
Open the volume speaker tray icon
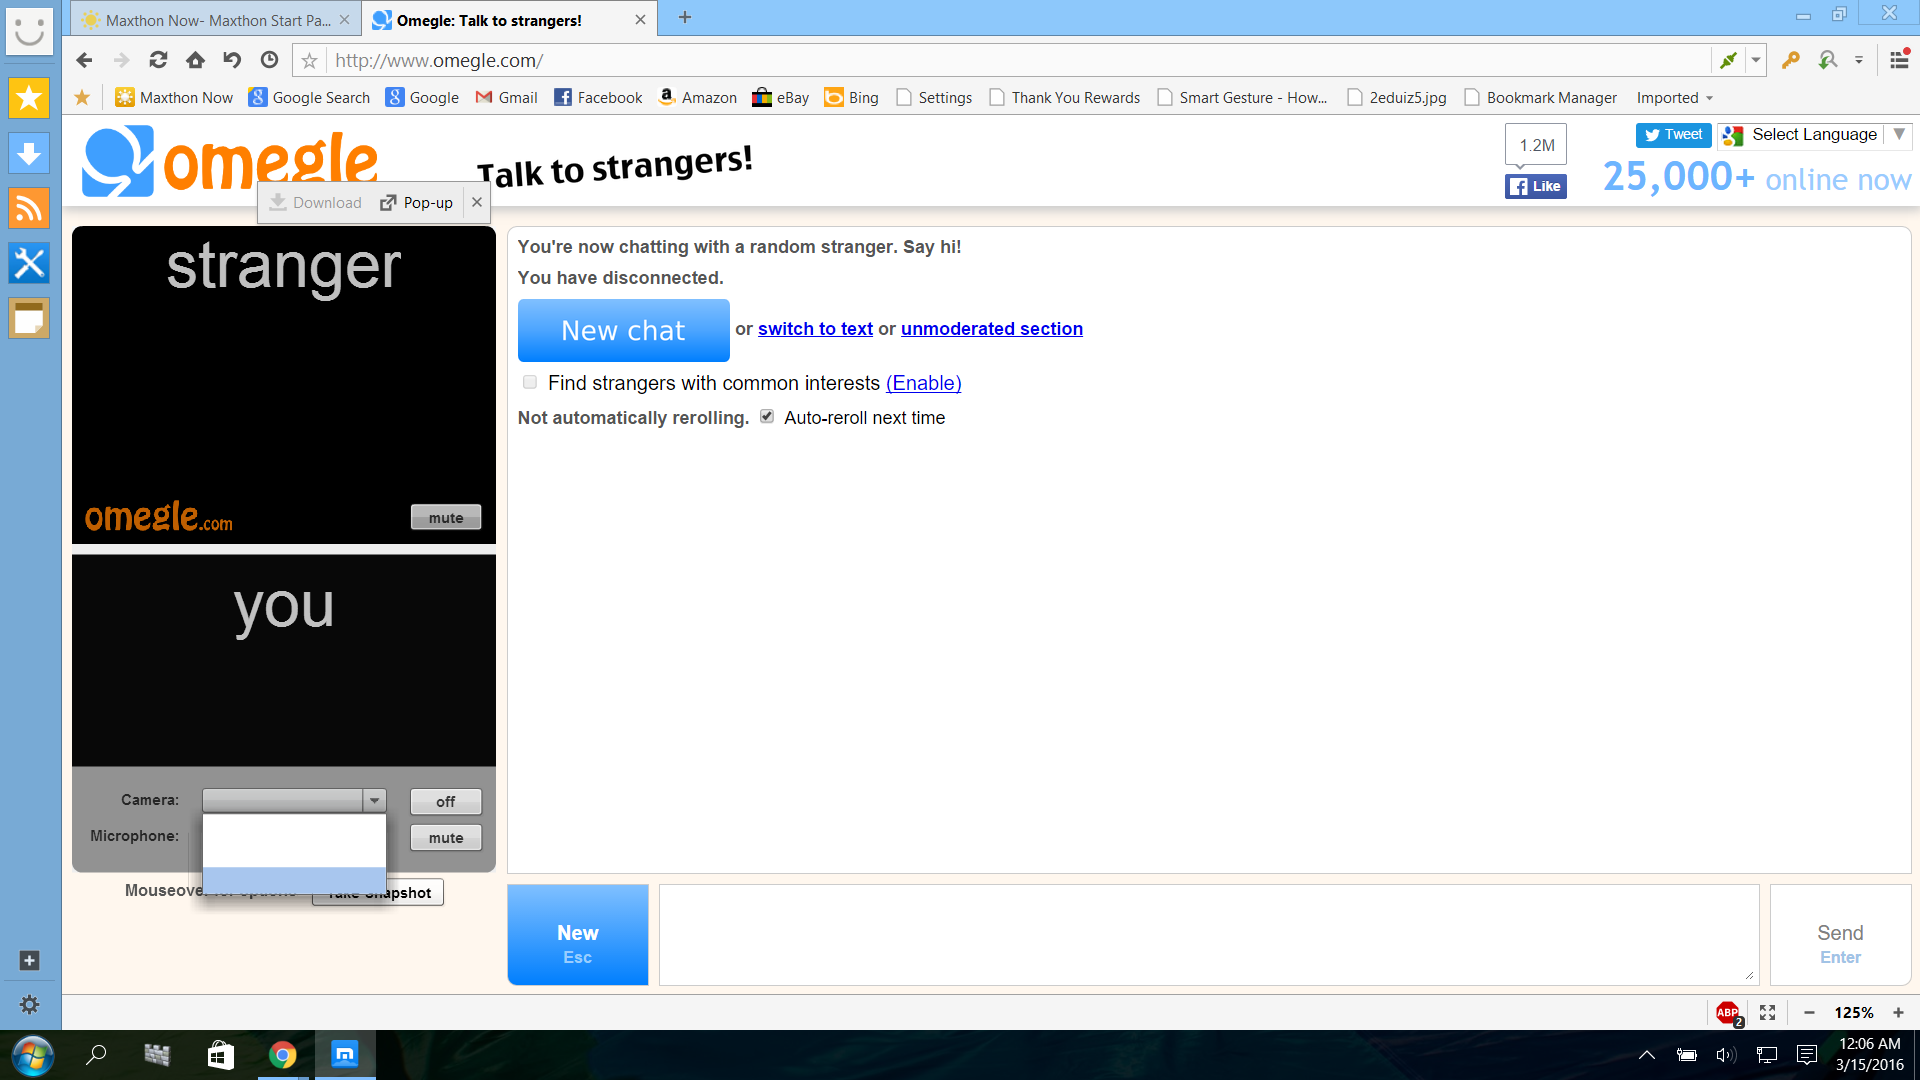pos(1725,1055)
